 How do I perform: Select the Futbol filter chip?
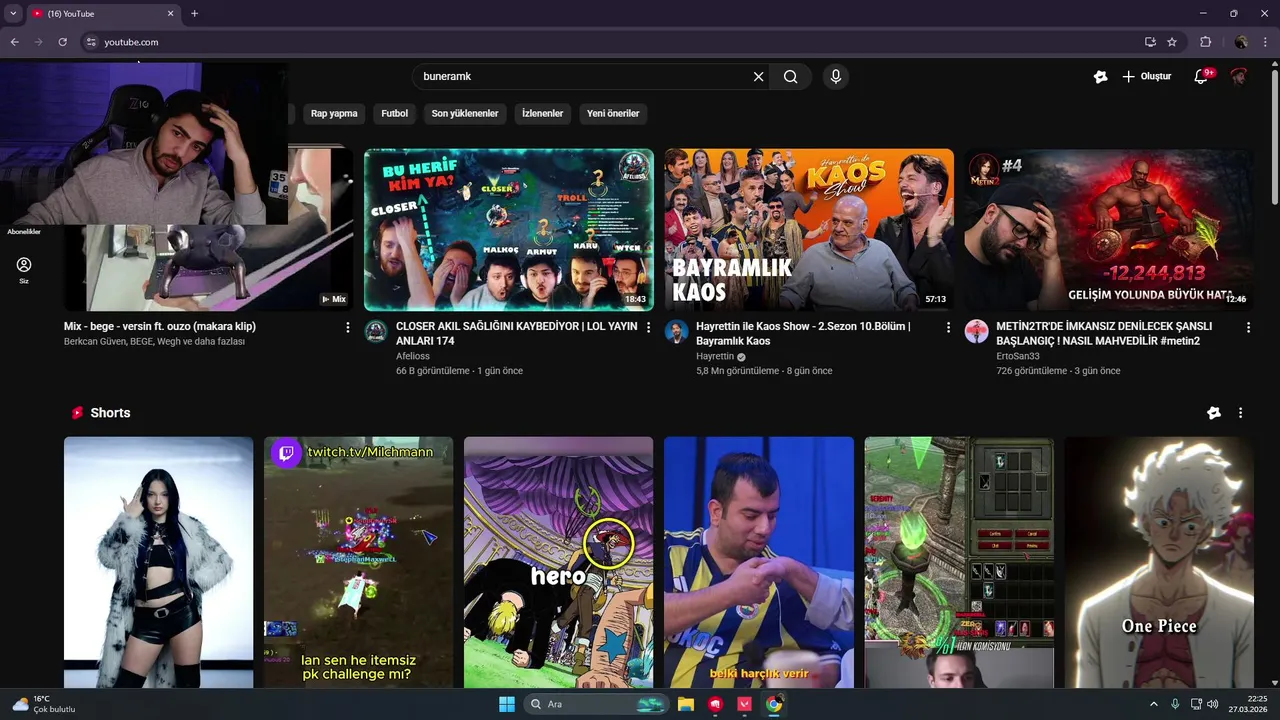click(395, 114)
